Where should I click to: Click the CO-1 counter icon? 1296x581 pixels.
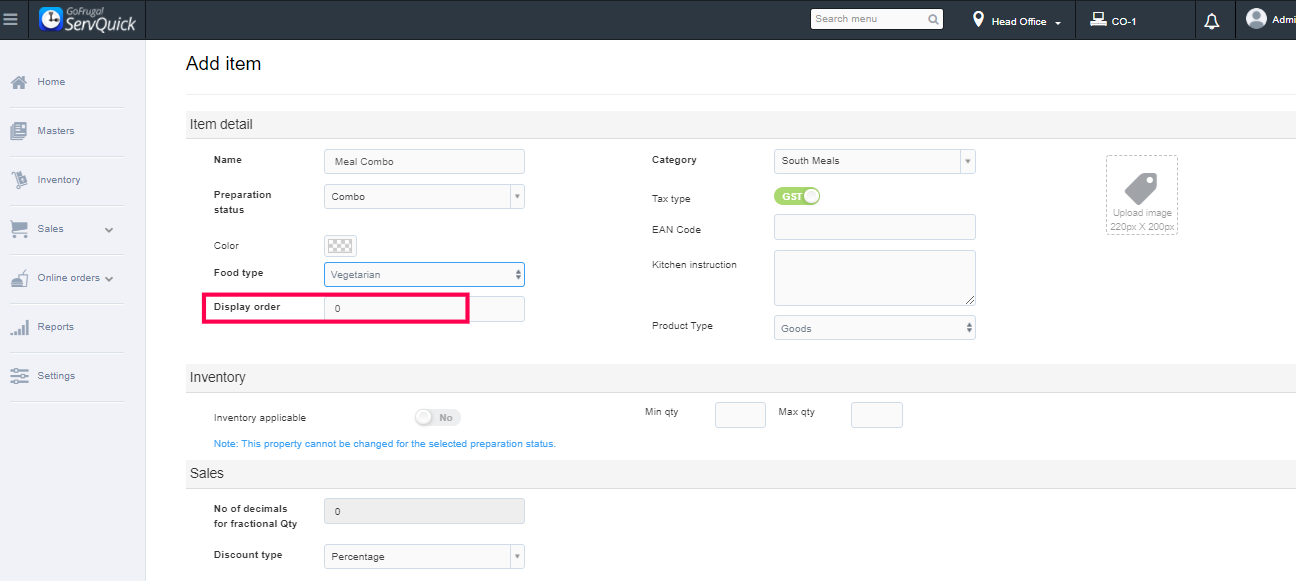(1097, 20)
